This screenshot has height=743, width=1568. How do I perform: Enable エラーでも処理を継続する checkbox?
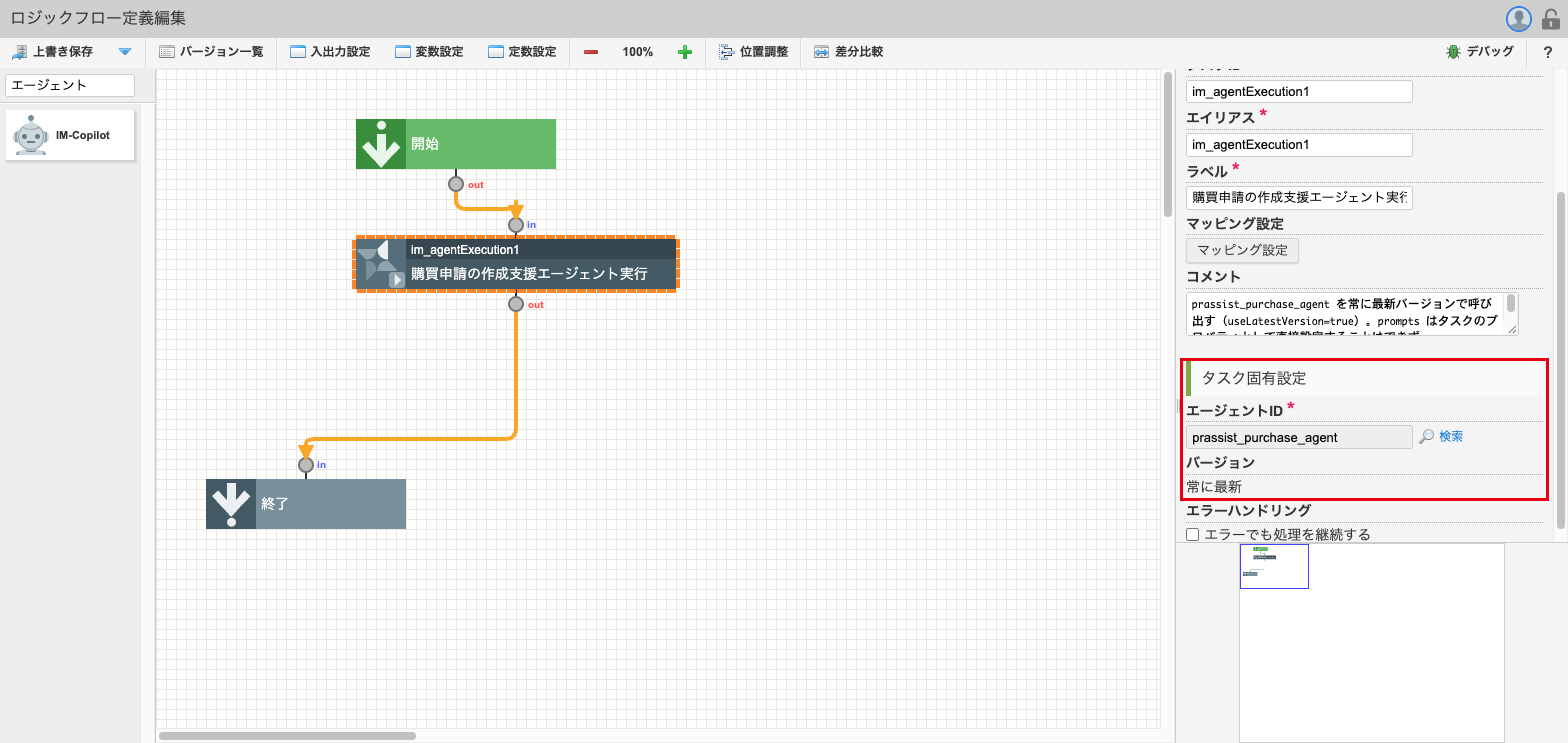[1192, 535]
